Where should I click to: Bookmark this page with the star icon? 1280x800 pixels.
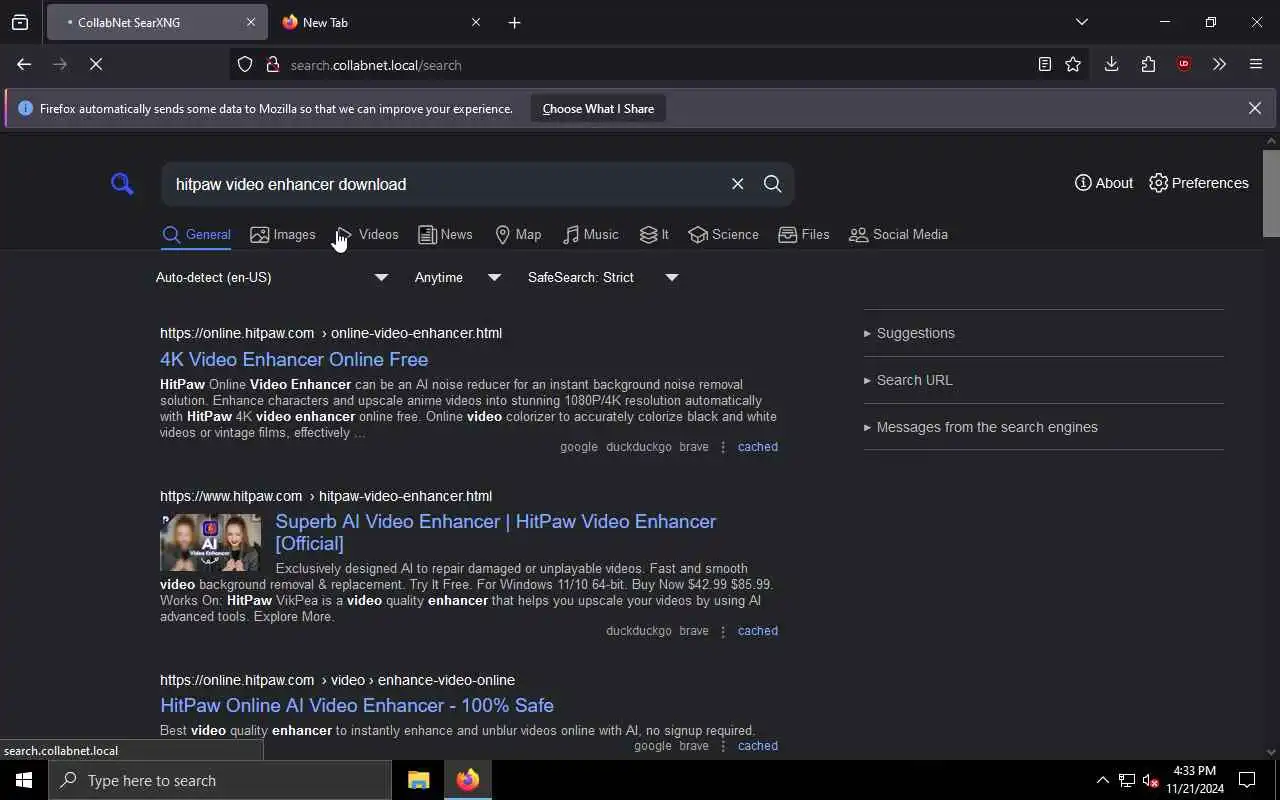(1073, 64)
